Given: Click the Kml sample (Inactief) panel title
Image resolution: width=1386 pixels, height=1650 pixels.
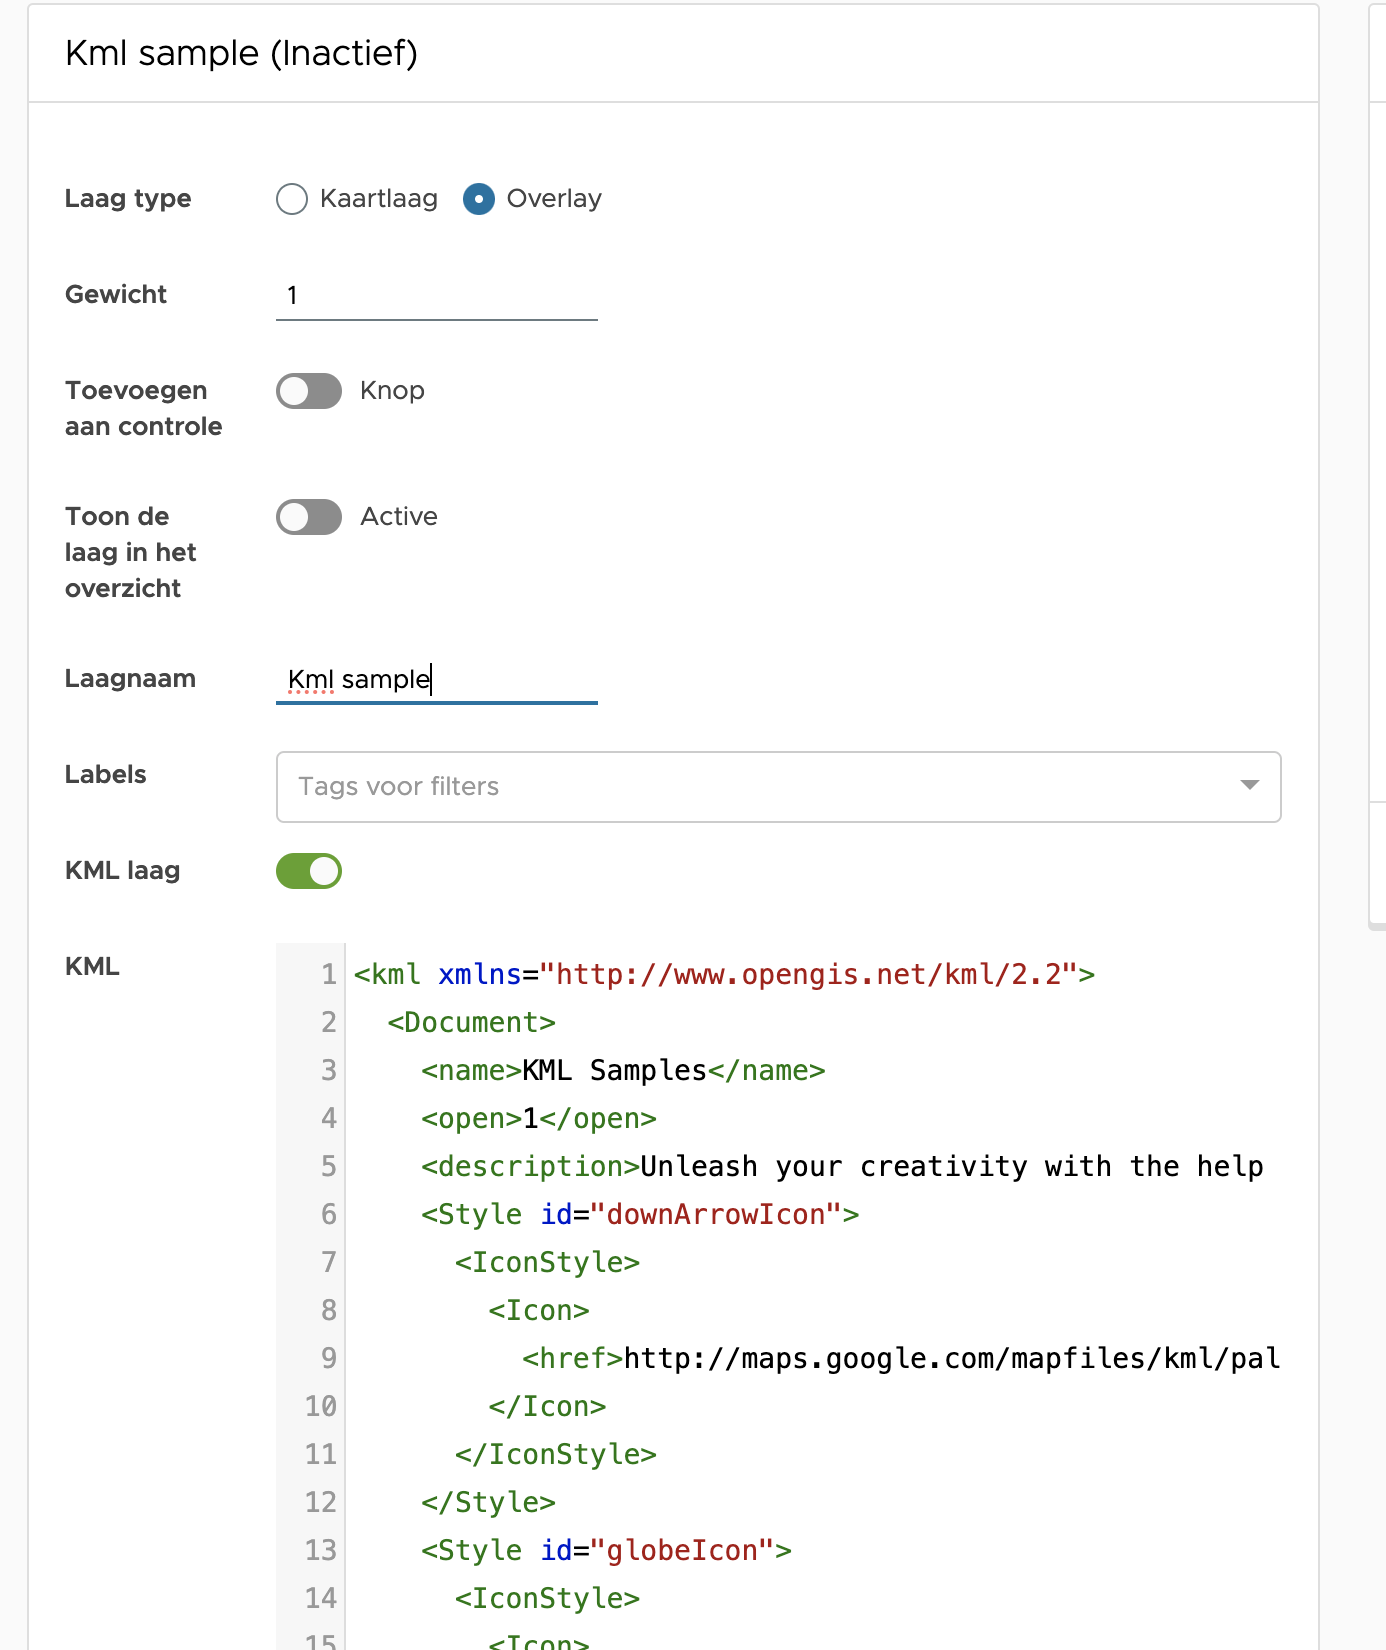Looking at the screenshot, I should [x=241, y=53].
